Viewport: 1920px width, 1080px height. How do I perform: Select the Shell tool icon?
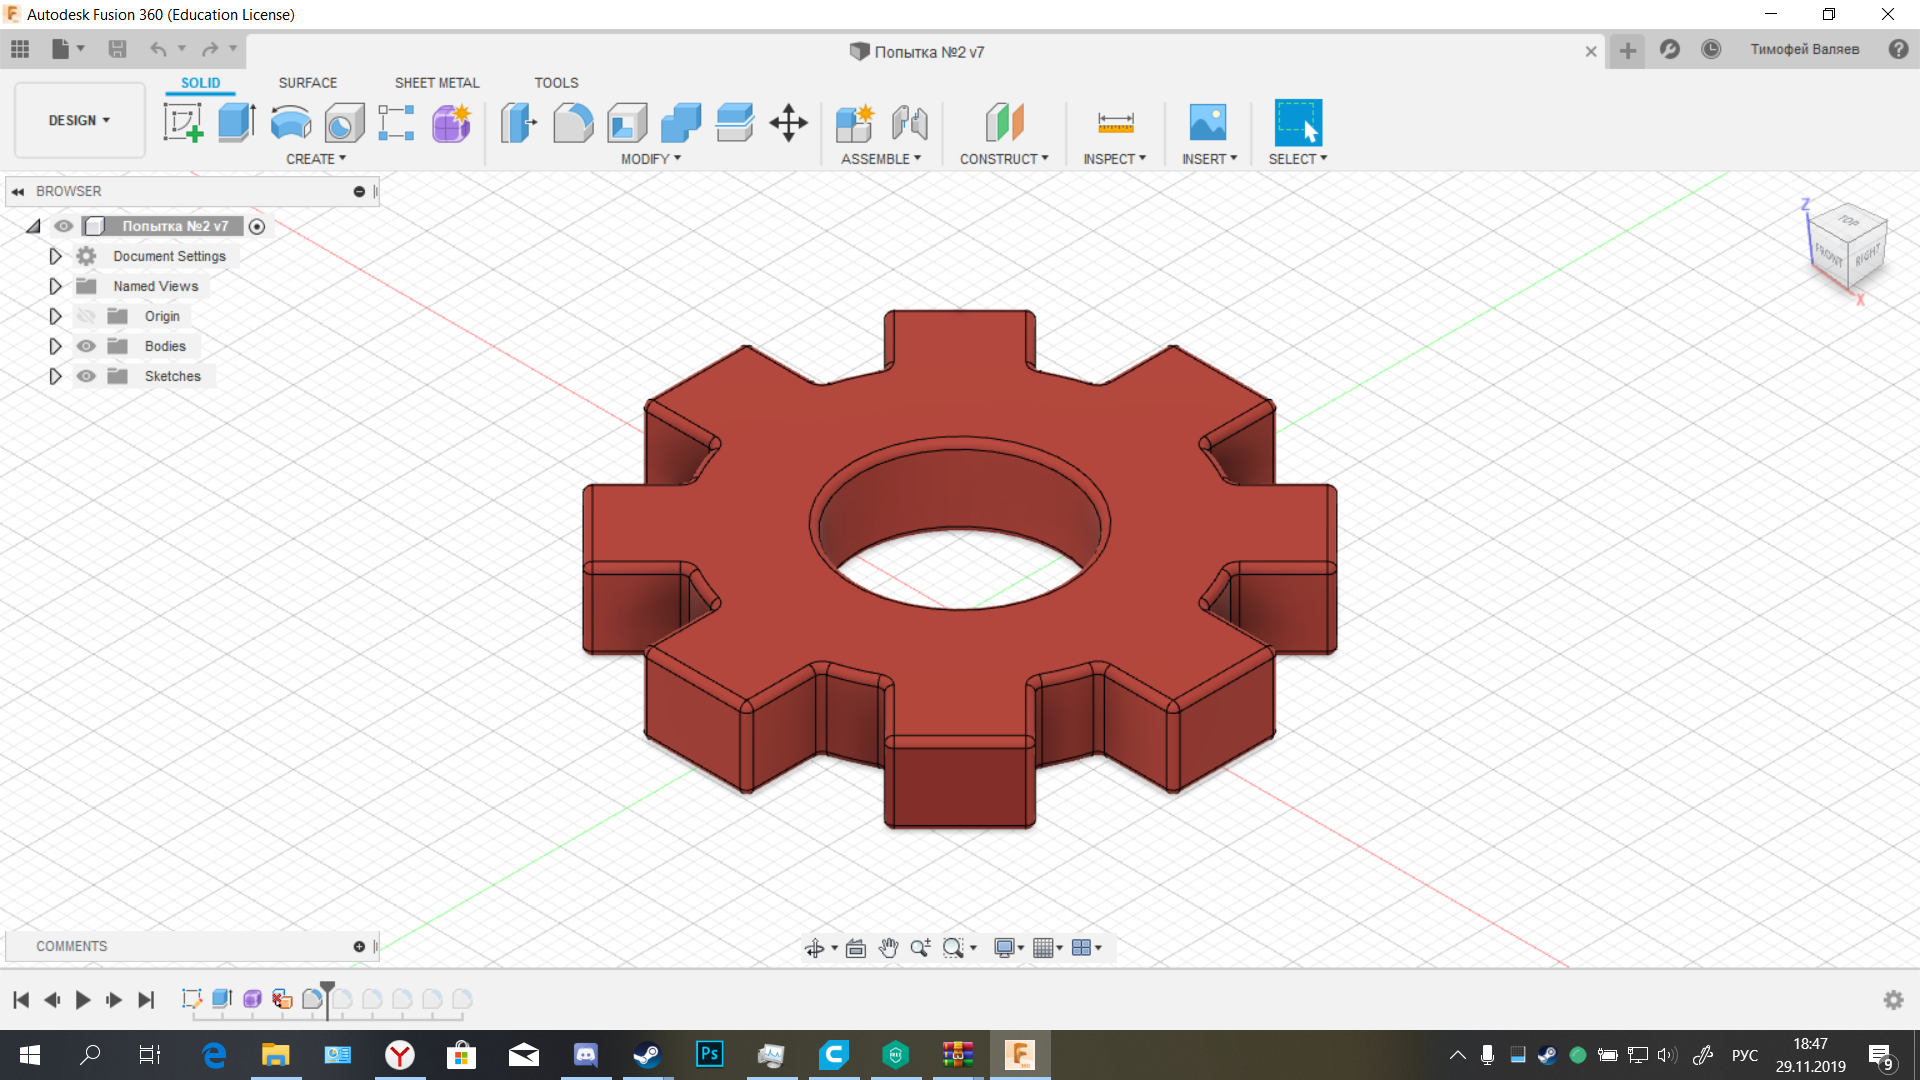[x=627, y=123]
